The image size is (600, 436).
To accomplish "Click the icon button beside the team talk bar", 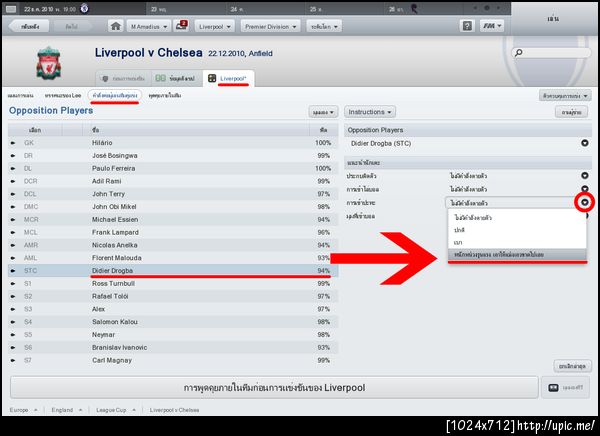I will point(564,388).
